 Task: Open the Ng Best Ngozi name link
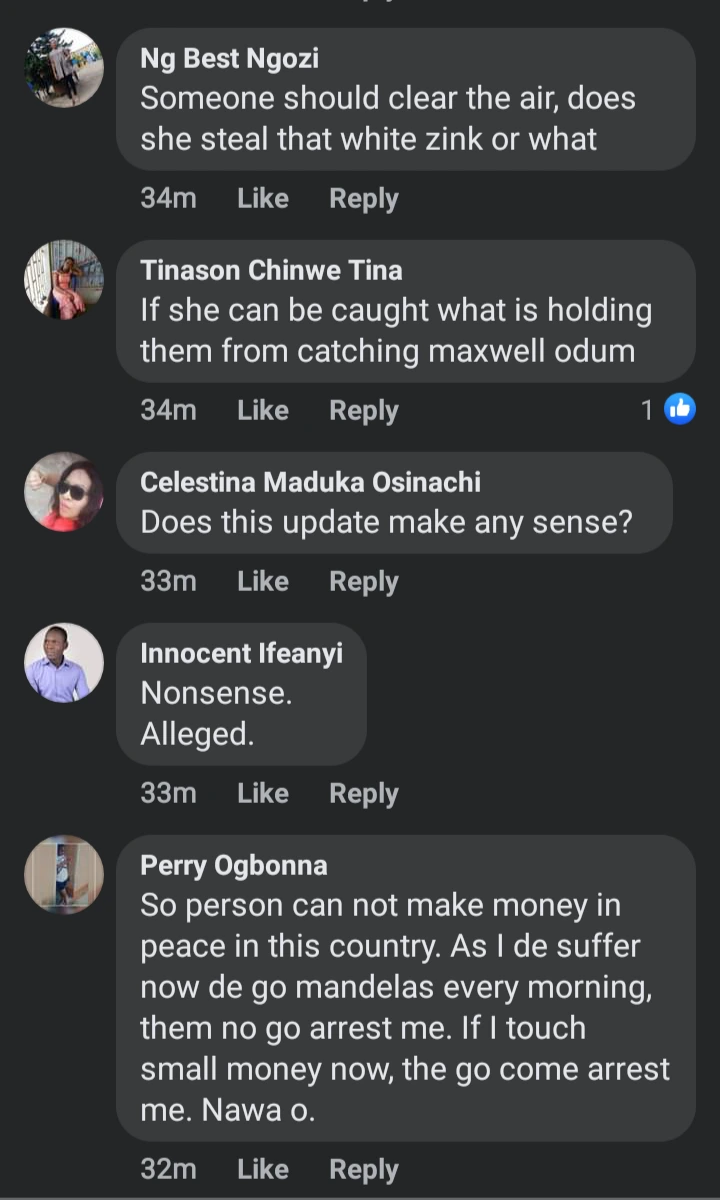[x=229, y=59]
